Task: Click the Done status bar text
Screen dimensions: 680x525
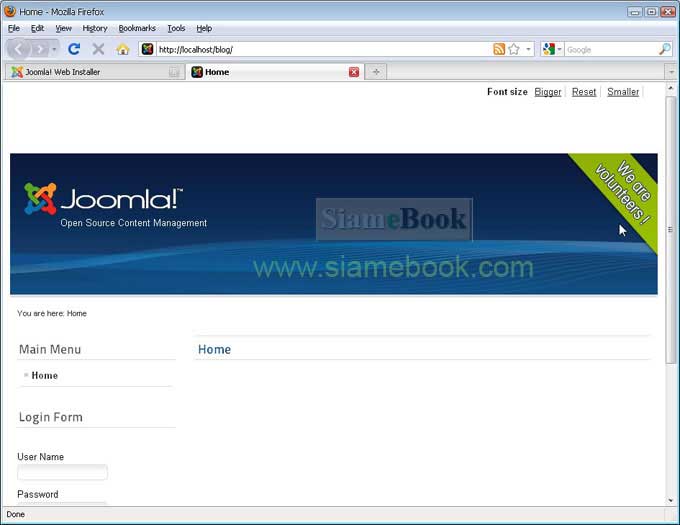Action: 16,514
